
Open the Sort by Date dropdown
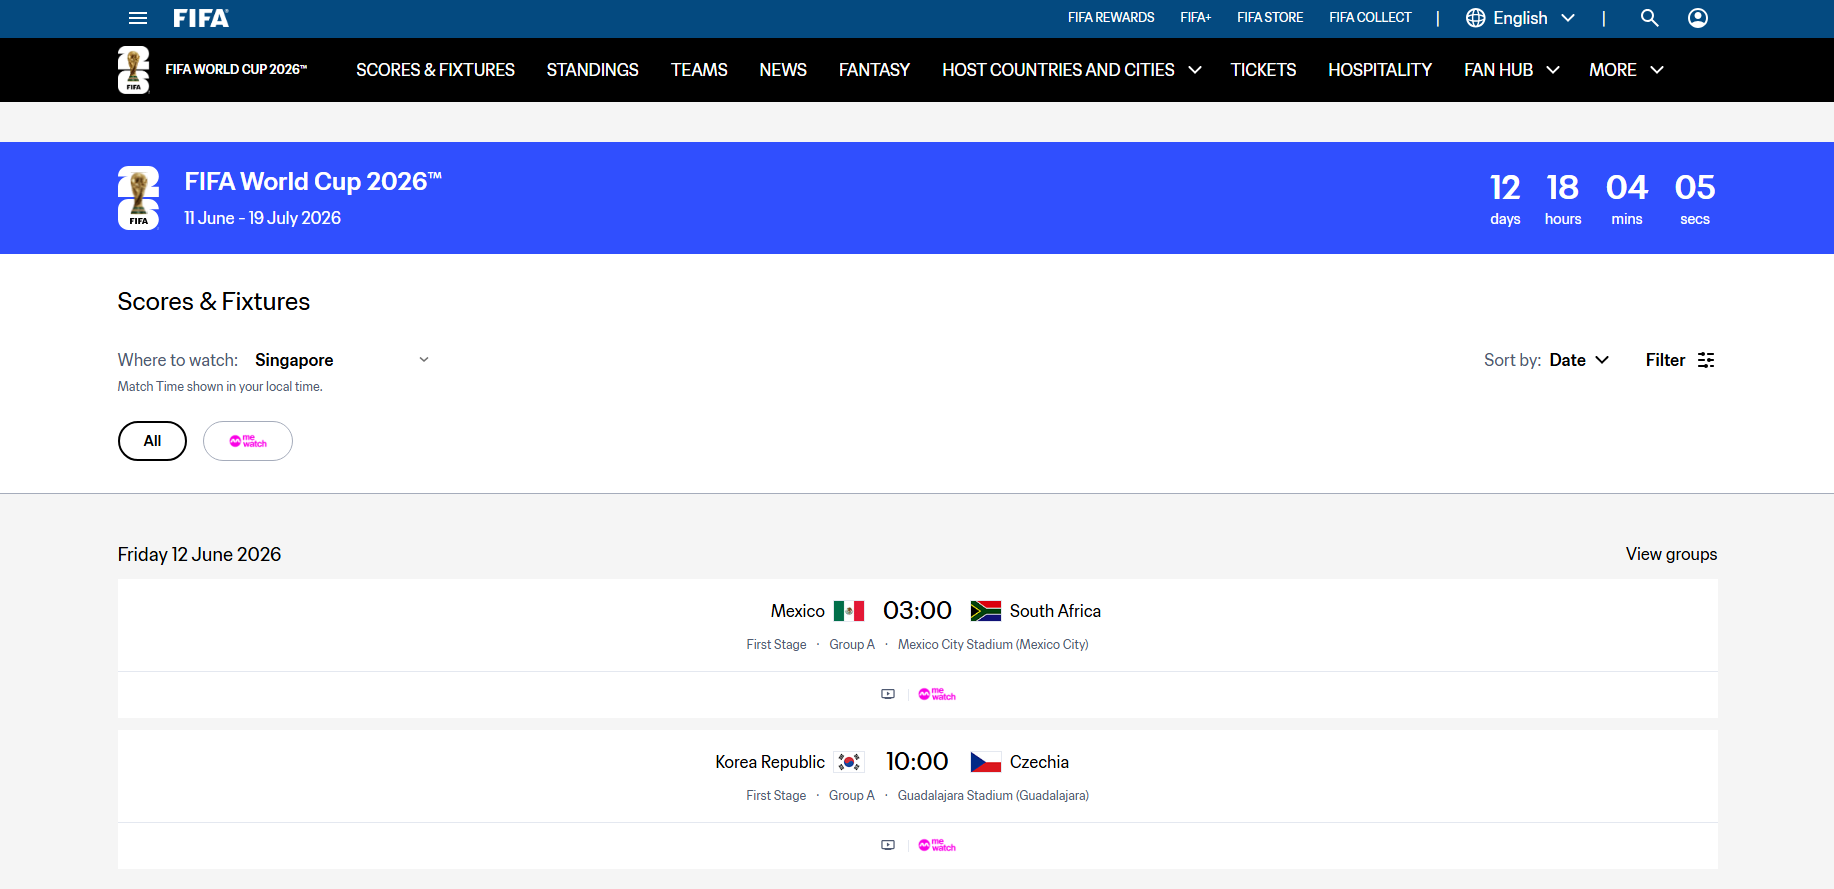pyautogui.click(x=1579, y=360)
